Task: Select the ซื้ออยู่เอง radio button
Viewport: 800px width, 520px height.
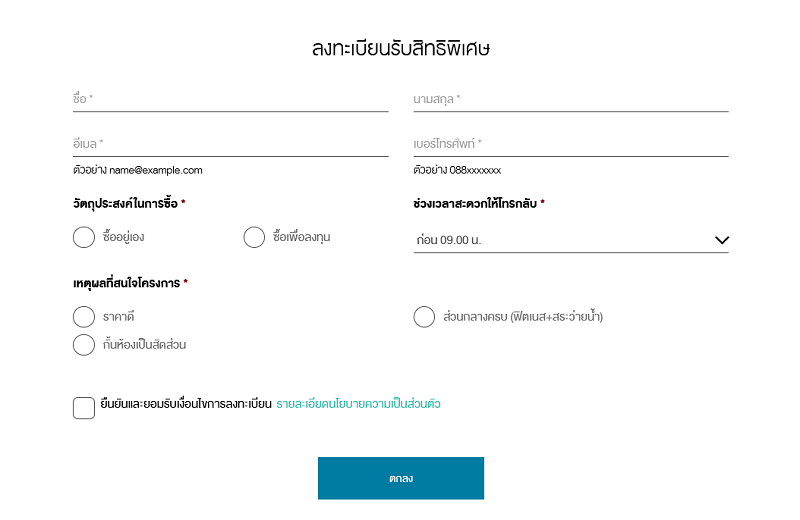Action: tap(84, 237)
